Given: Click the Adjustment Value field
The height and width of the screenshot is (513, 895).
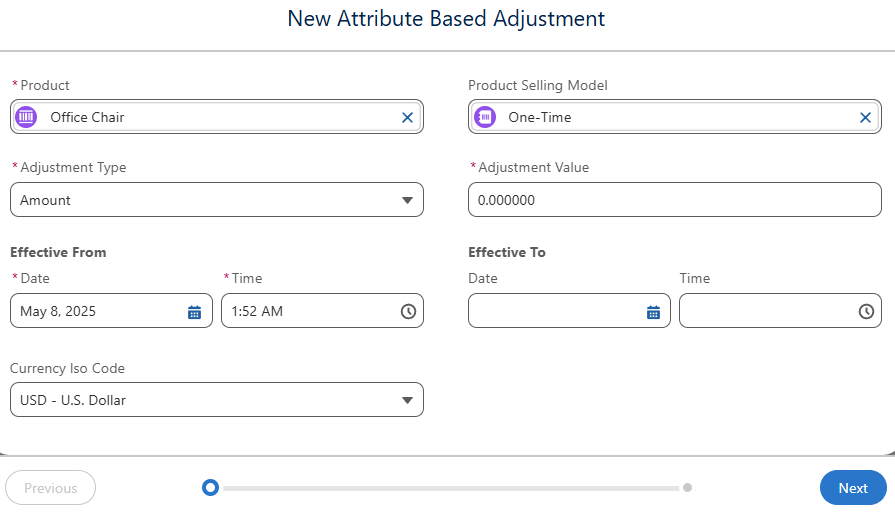Looking at the screenshot, I should [675, 200].
